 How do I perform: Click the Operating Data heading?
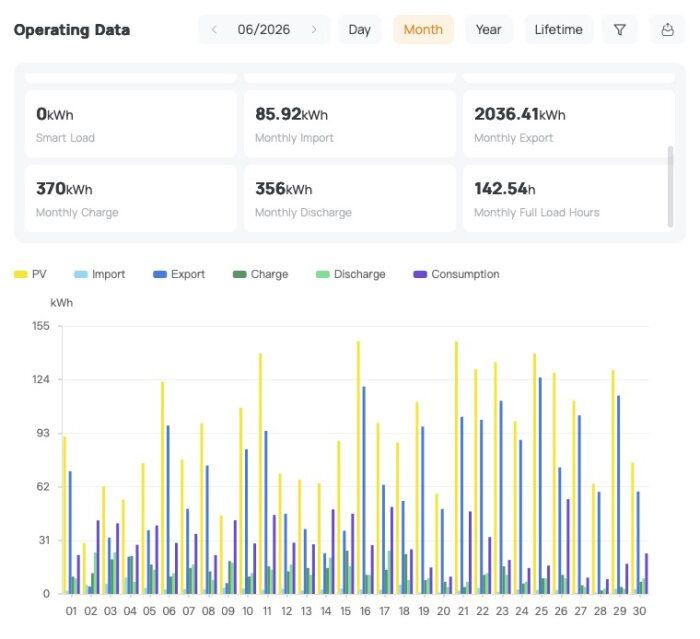tap(72, 30)
